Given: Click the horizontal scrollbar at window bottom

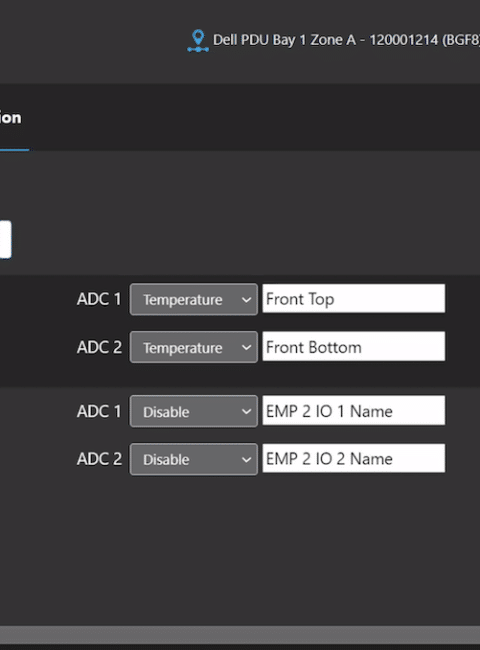Looking at the screenshot, I should [x=240, y=635].
